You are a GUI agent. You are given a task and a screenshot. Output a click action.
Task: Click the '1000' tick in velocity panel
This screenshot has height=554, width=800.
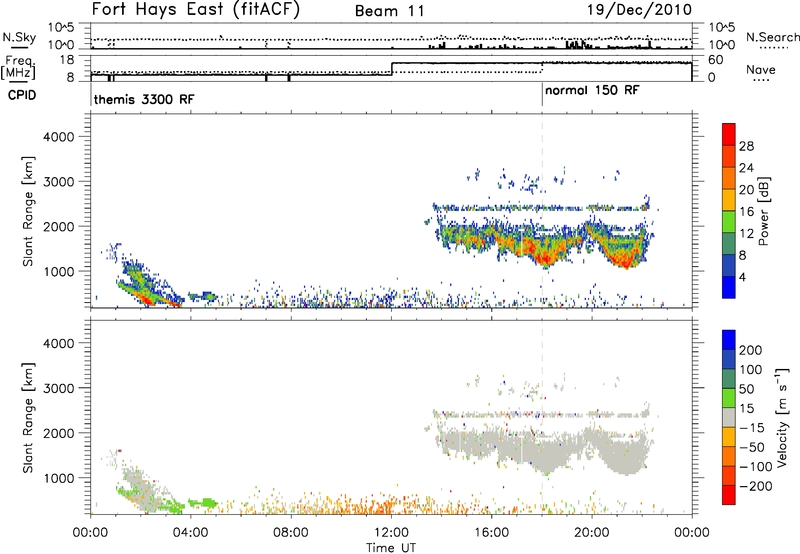pyautogui.click(x=59, y=478)
